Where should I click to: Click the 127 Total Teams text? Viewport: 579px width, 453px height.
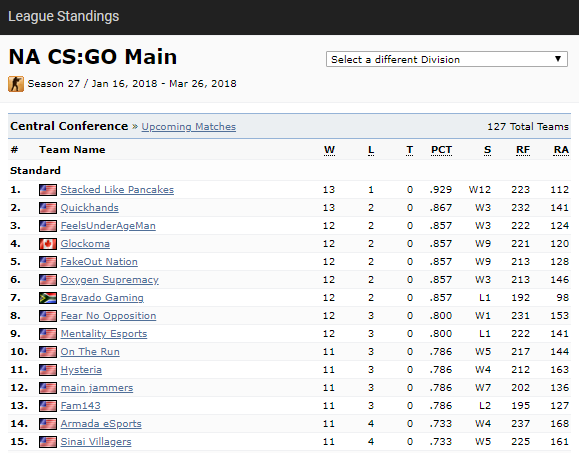(x=528, y=127)
